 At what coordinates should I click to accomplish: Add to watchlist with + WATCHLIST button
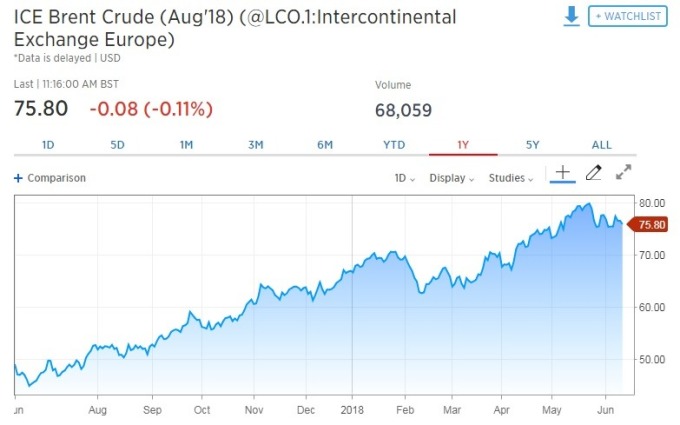pyautogui.click(x=628, y=16)
